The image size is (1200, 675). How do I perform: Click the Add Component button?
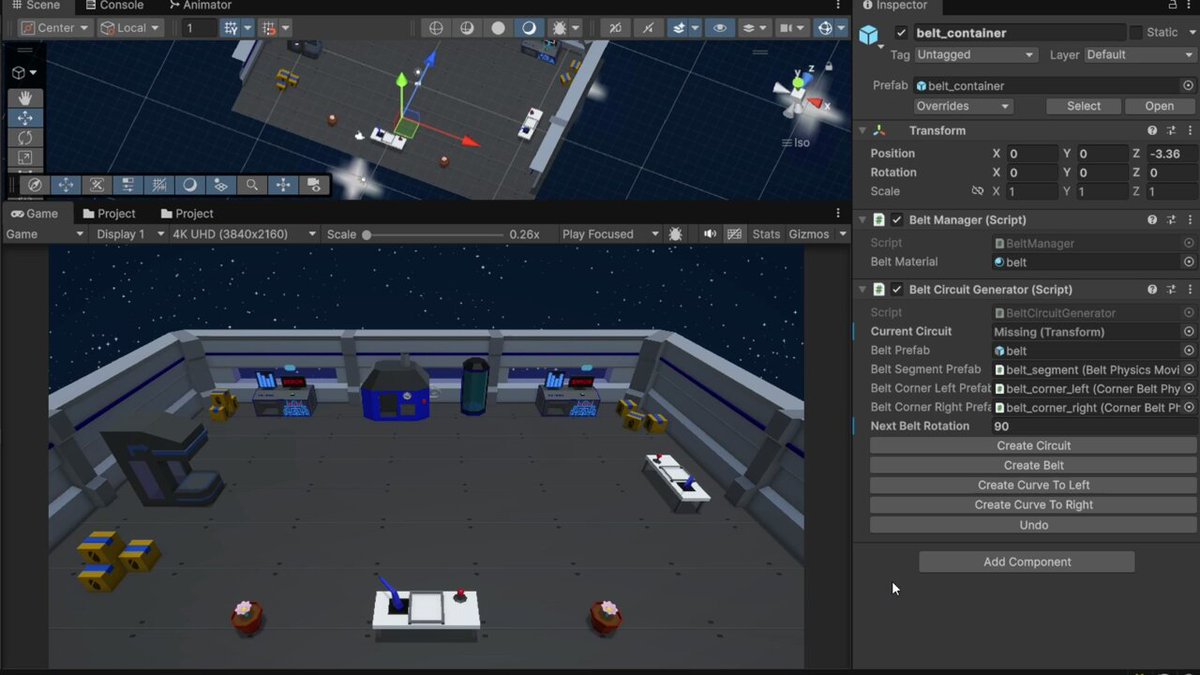click(x=1027, y=562)
